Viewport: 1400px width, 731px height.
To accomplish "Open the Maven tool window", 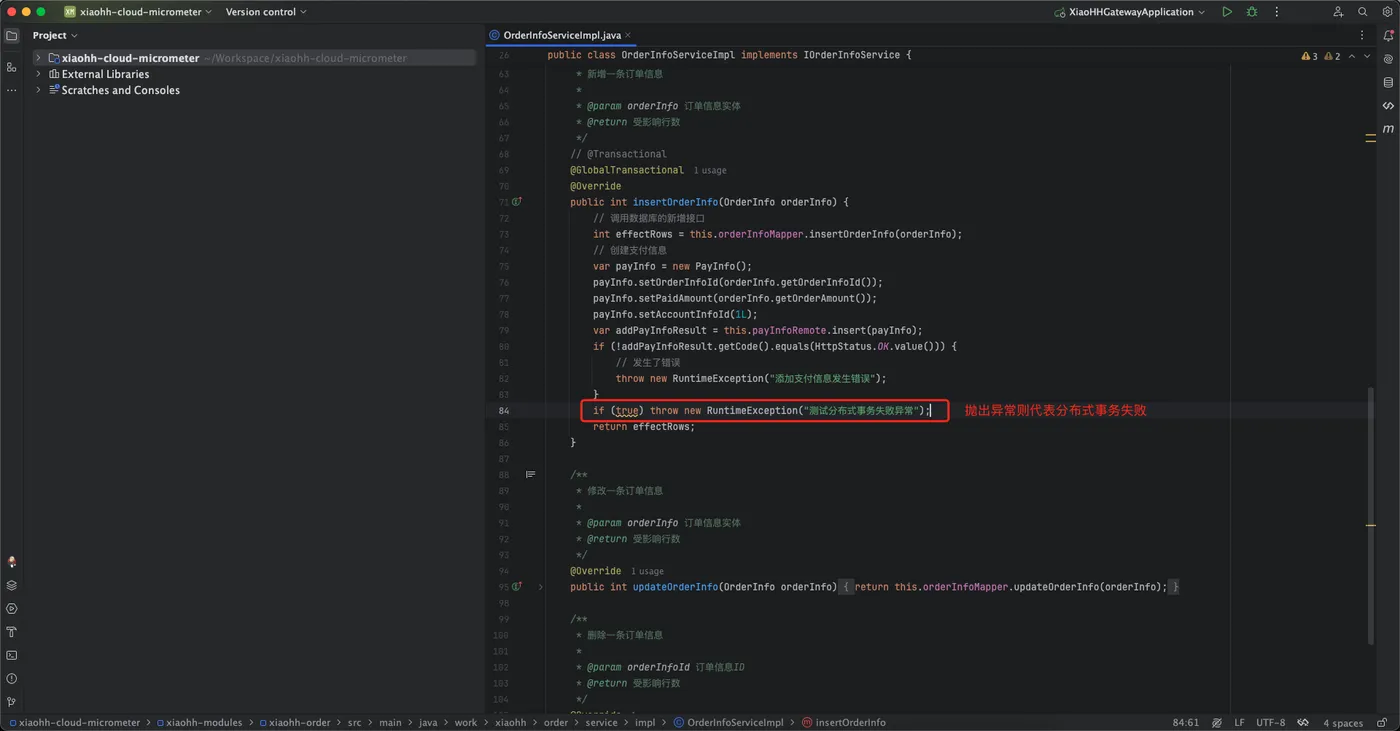I will [1388, 128].
